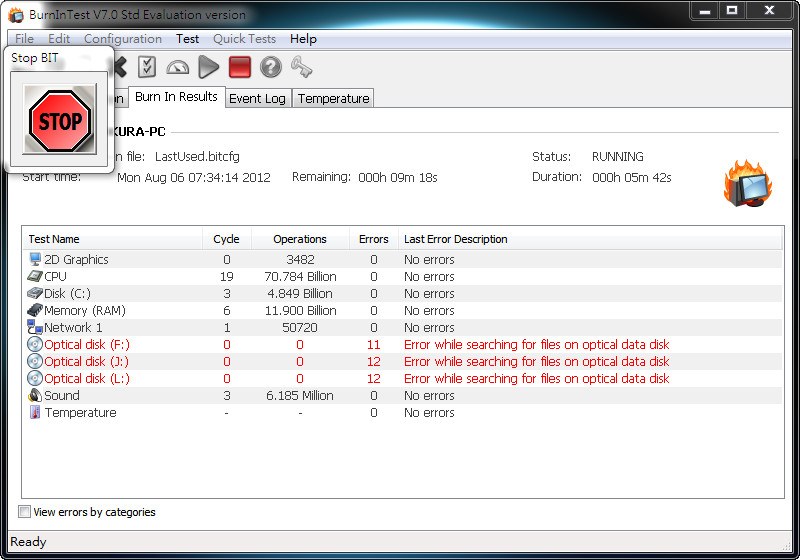
Task: Click the 50720 operations value
Action: tap(300, 327)
